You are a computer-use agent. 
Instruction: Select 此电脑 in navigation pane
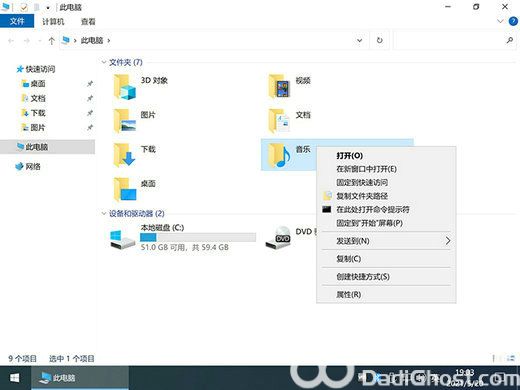tap(48, 147)
